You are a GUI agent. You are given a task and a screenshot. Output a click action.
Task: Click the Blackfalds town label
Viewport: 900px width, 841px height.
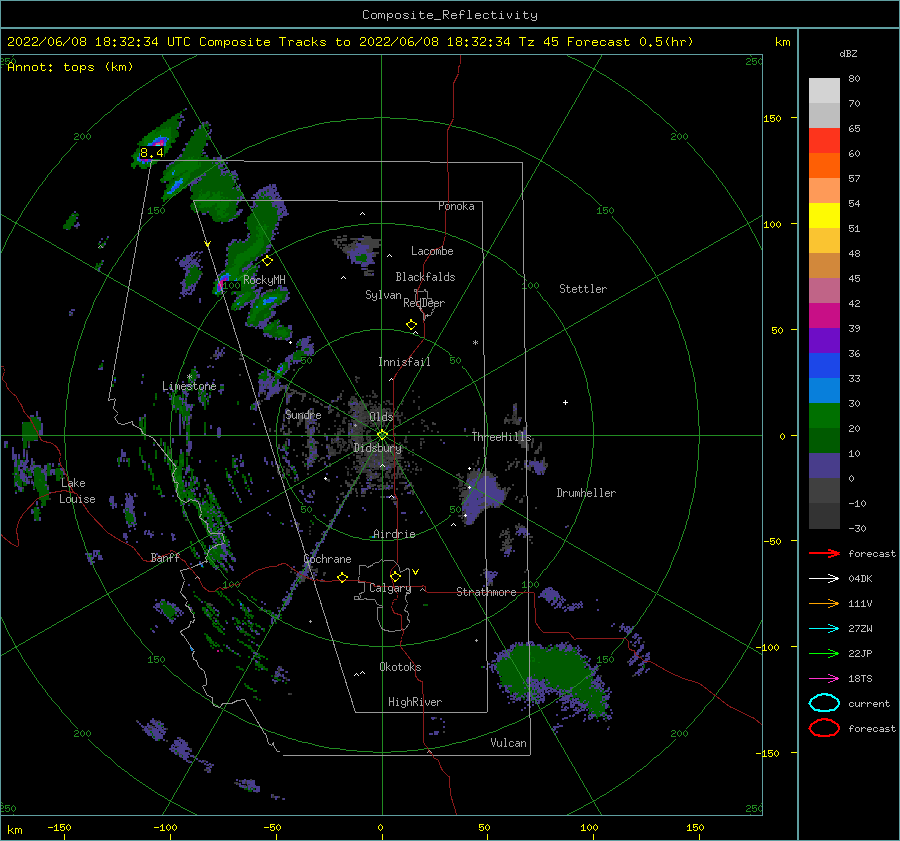point(425,277)
